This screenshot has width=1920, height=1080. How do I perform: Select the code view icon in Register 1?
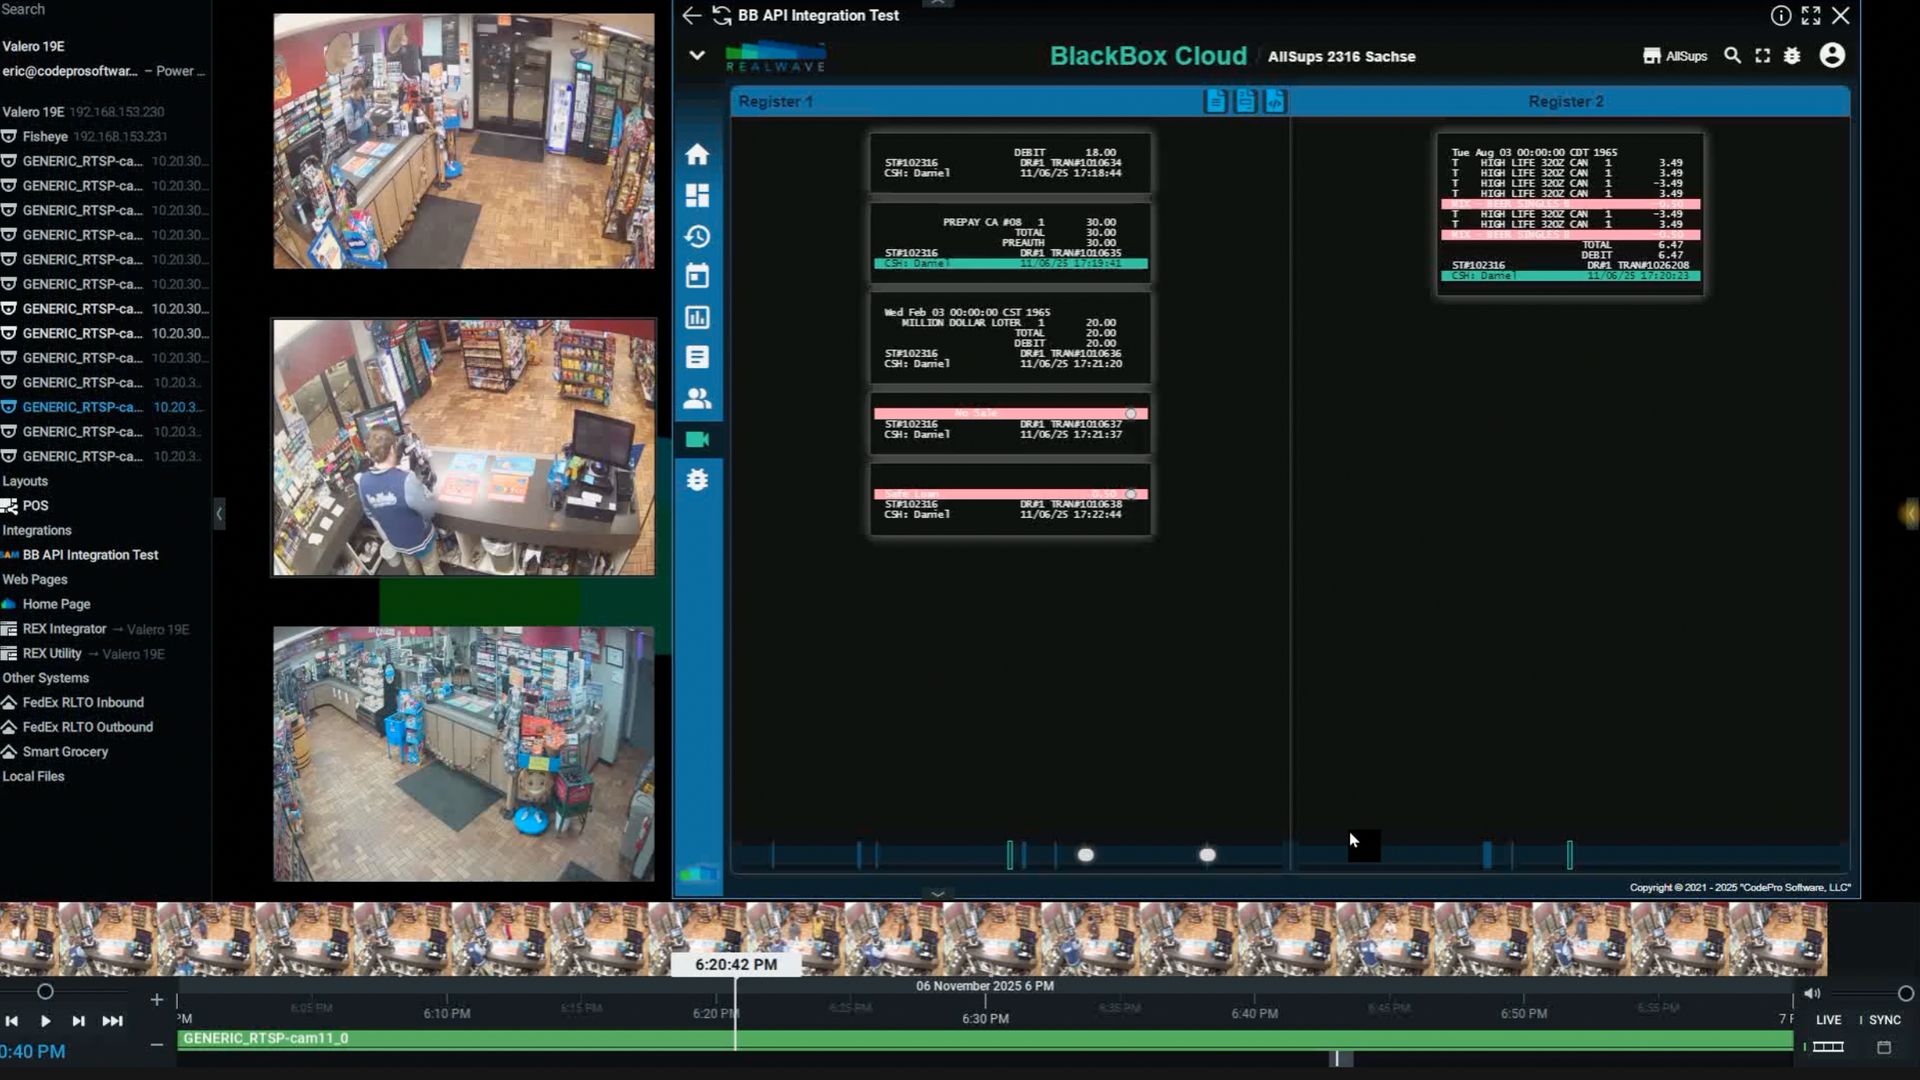pos(1274,101)
